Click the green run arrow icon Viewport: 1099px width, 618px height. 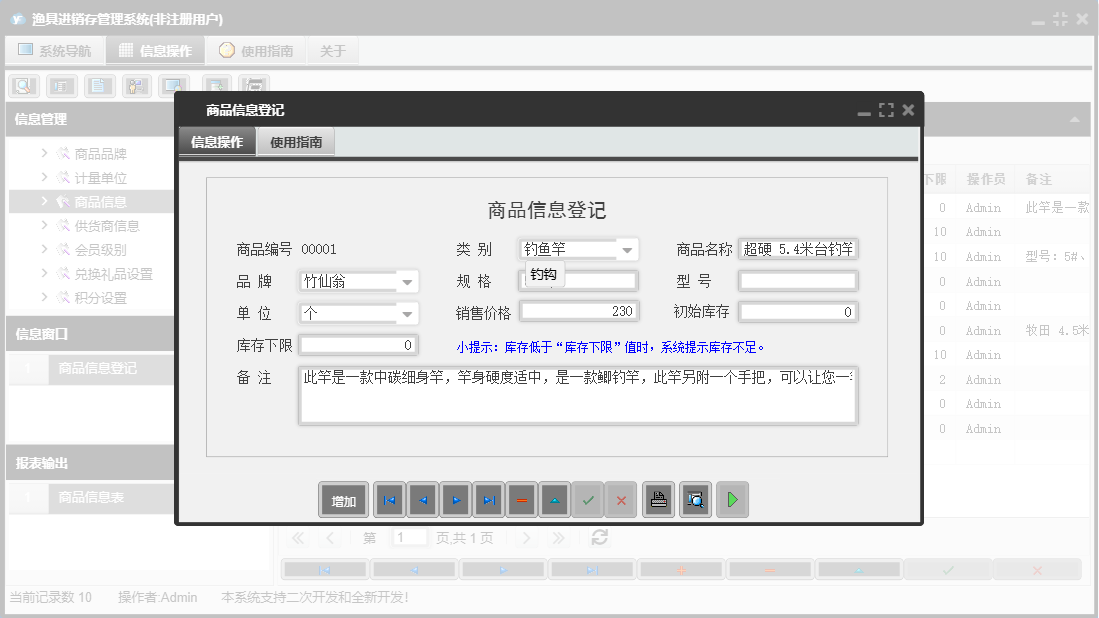732,499
